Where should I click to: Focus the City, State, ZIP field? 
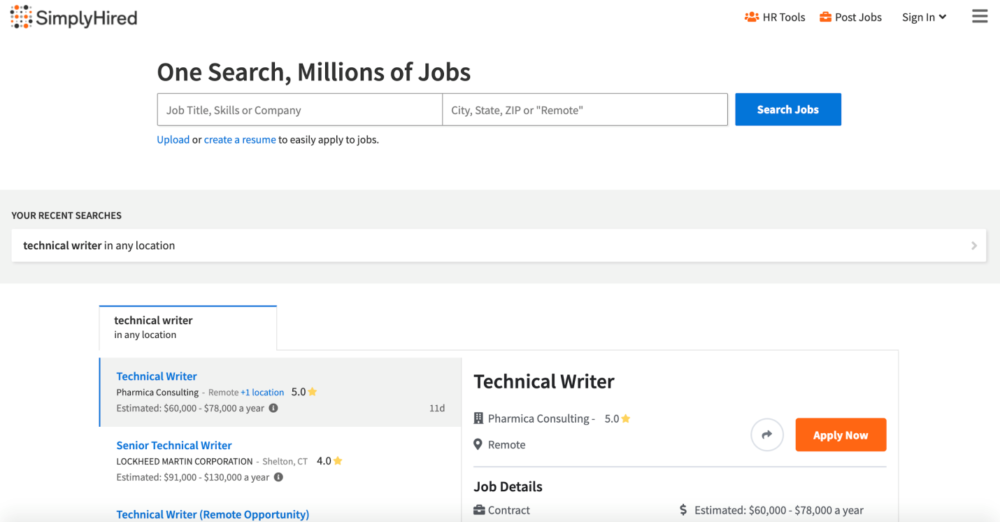(585, 110)
